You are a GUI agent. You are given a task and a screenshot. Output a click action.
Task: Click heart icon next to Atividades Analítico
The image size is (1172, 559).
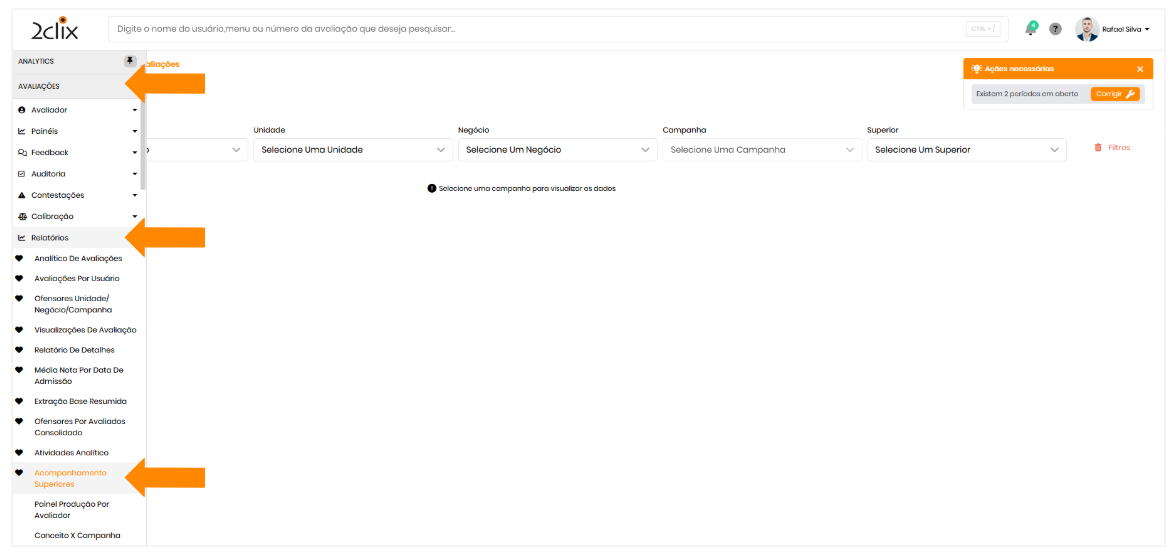pyautogui.click(x=20, y=453)
